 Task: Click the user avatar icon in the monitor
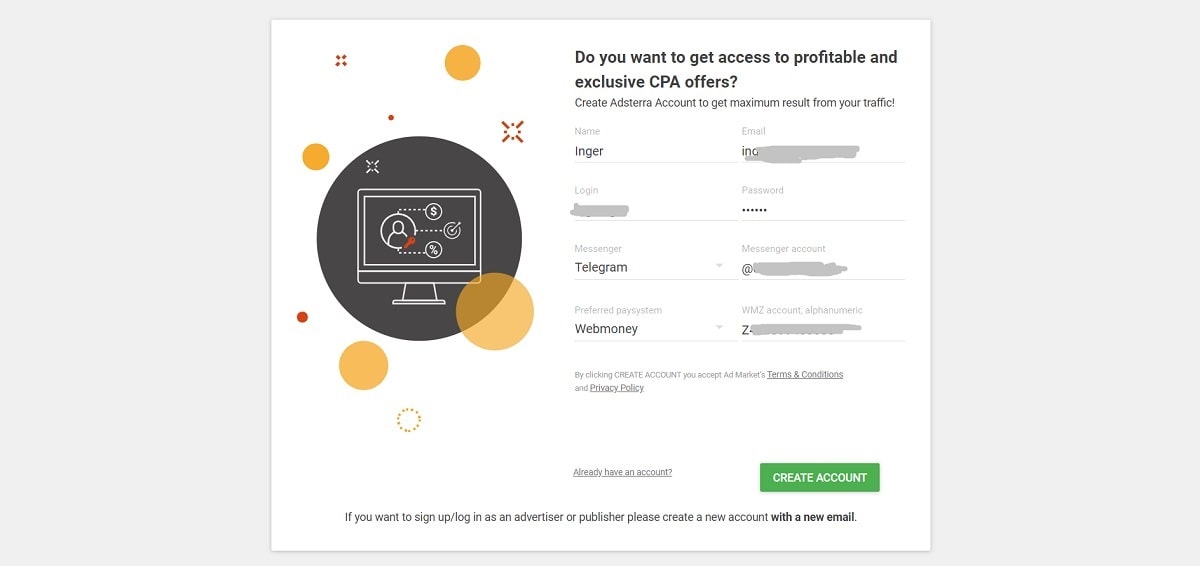click(x=398, y=231)
